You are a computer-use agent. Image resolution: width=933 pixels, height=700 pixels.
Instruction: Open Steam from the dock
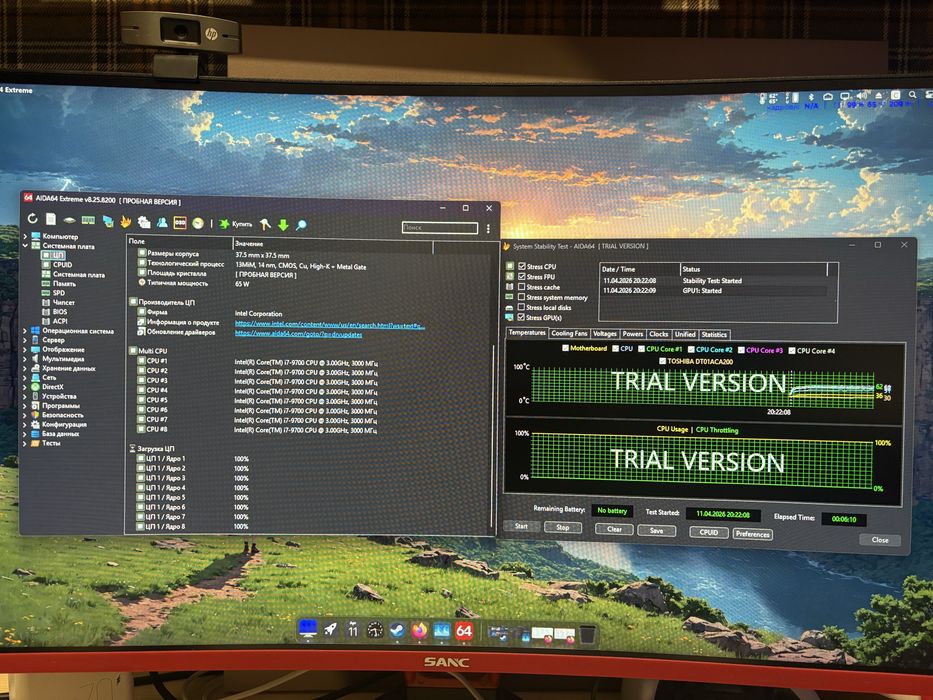(x=397, y=630)
